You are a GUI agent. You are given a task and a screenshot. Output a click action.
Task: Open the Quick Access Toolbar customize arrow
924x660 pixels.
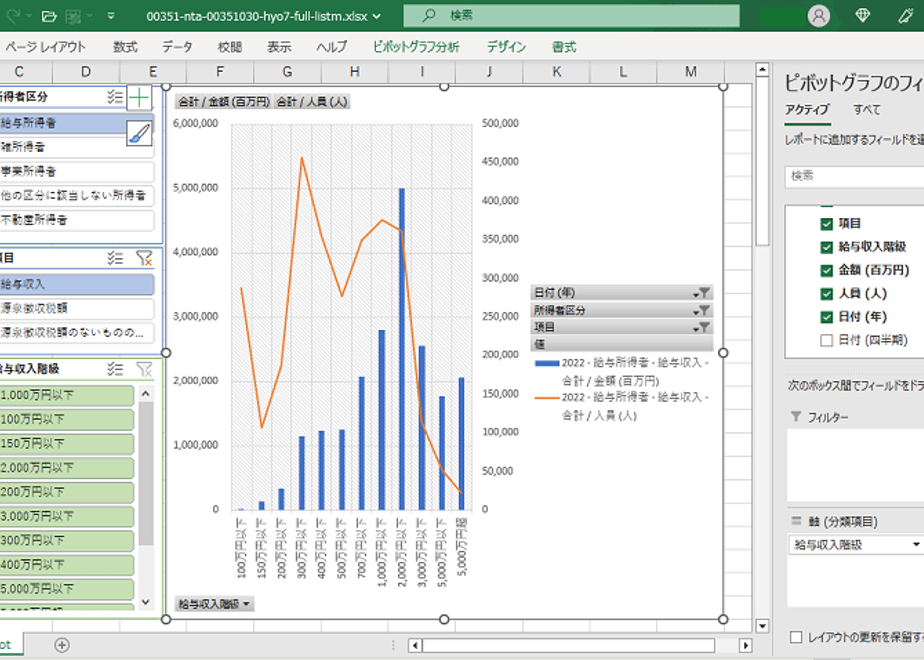[x=111, y=16]
